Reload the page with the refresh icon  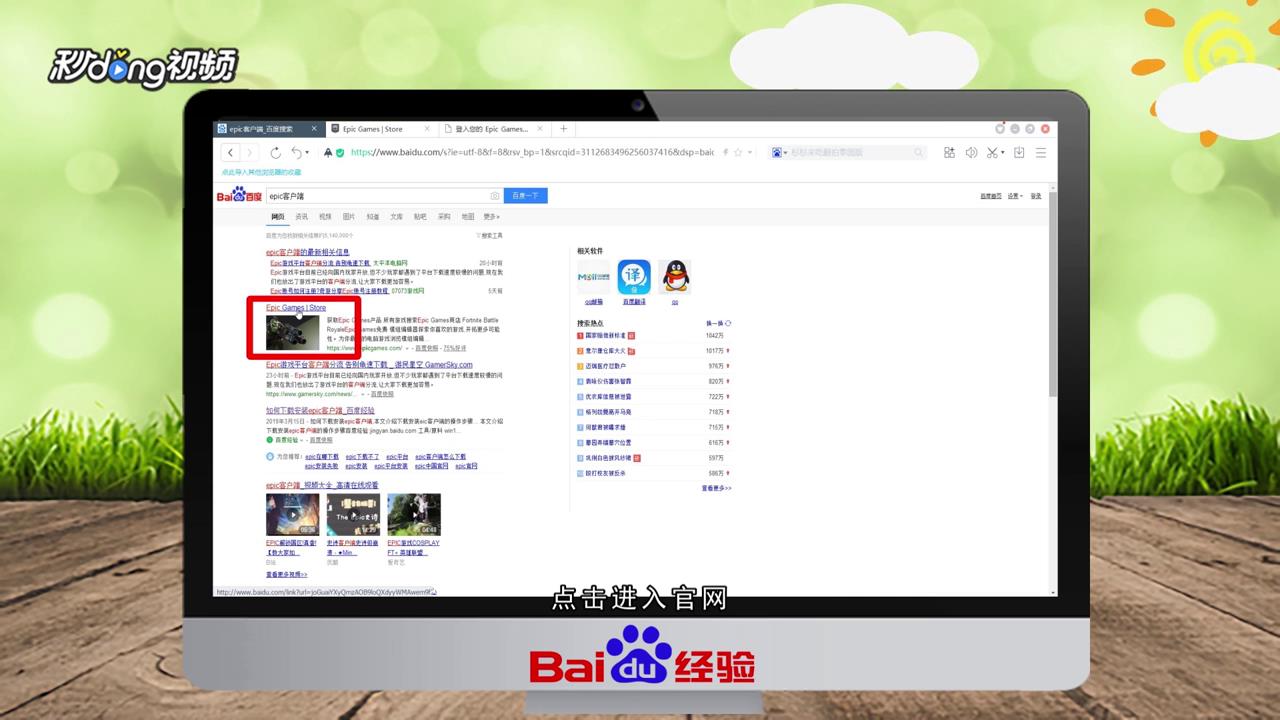(x=275, y=153)
